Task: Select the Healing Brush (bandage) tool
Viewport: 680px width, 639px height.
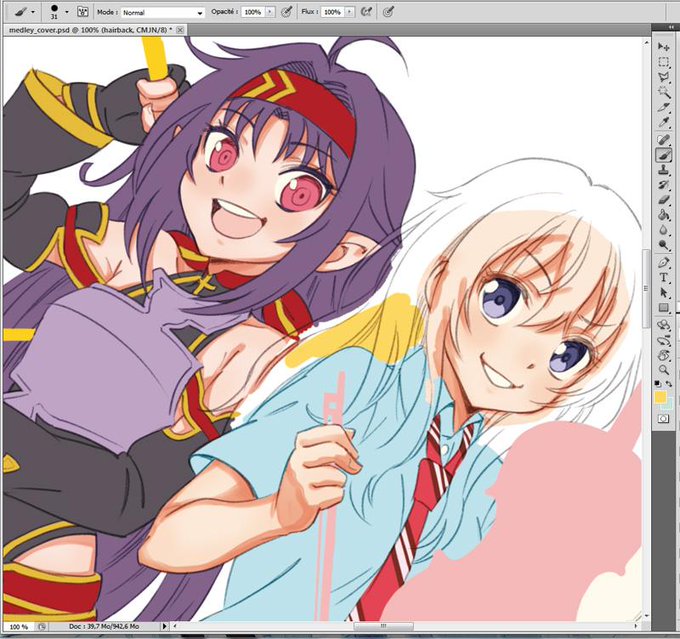Action: (664, 140)
